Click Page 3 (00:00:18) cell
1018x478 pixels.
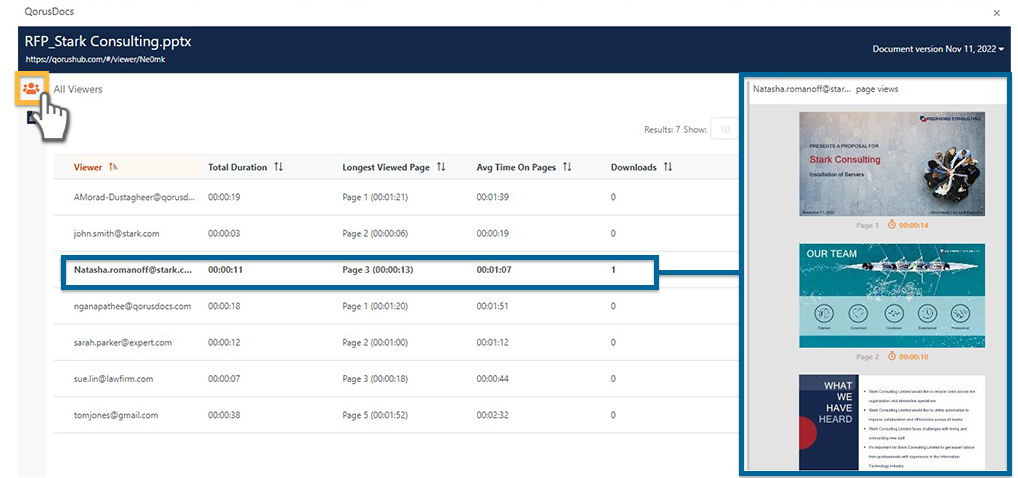pyautogui.click(x=376, y=379)
